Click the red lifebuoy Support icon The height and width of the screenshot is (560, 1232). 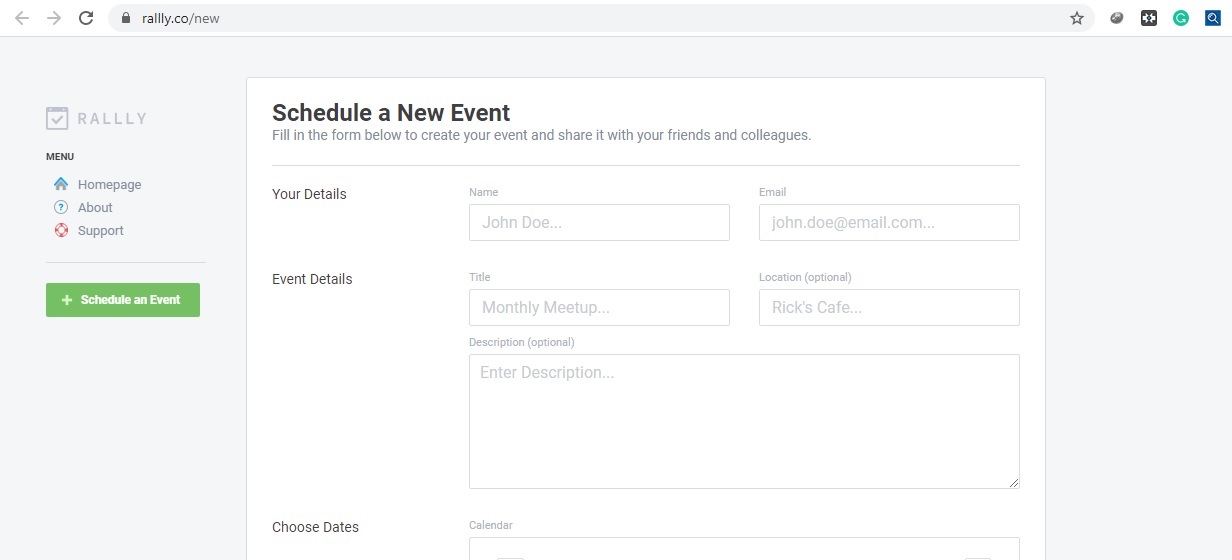tap(61, 230)
